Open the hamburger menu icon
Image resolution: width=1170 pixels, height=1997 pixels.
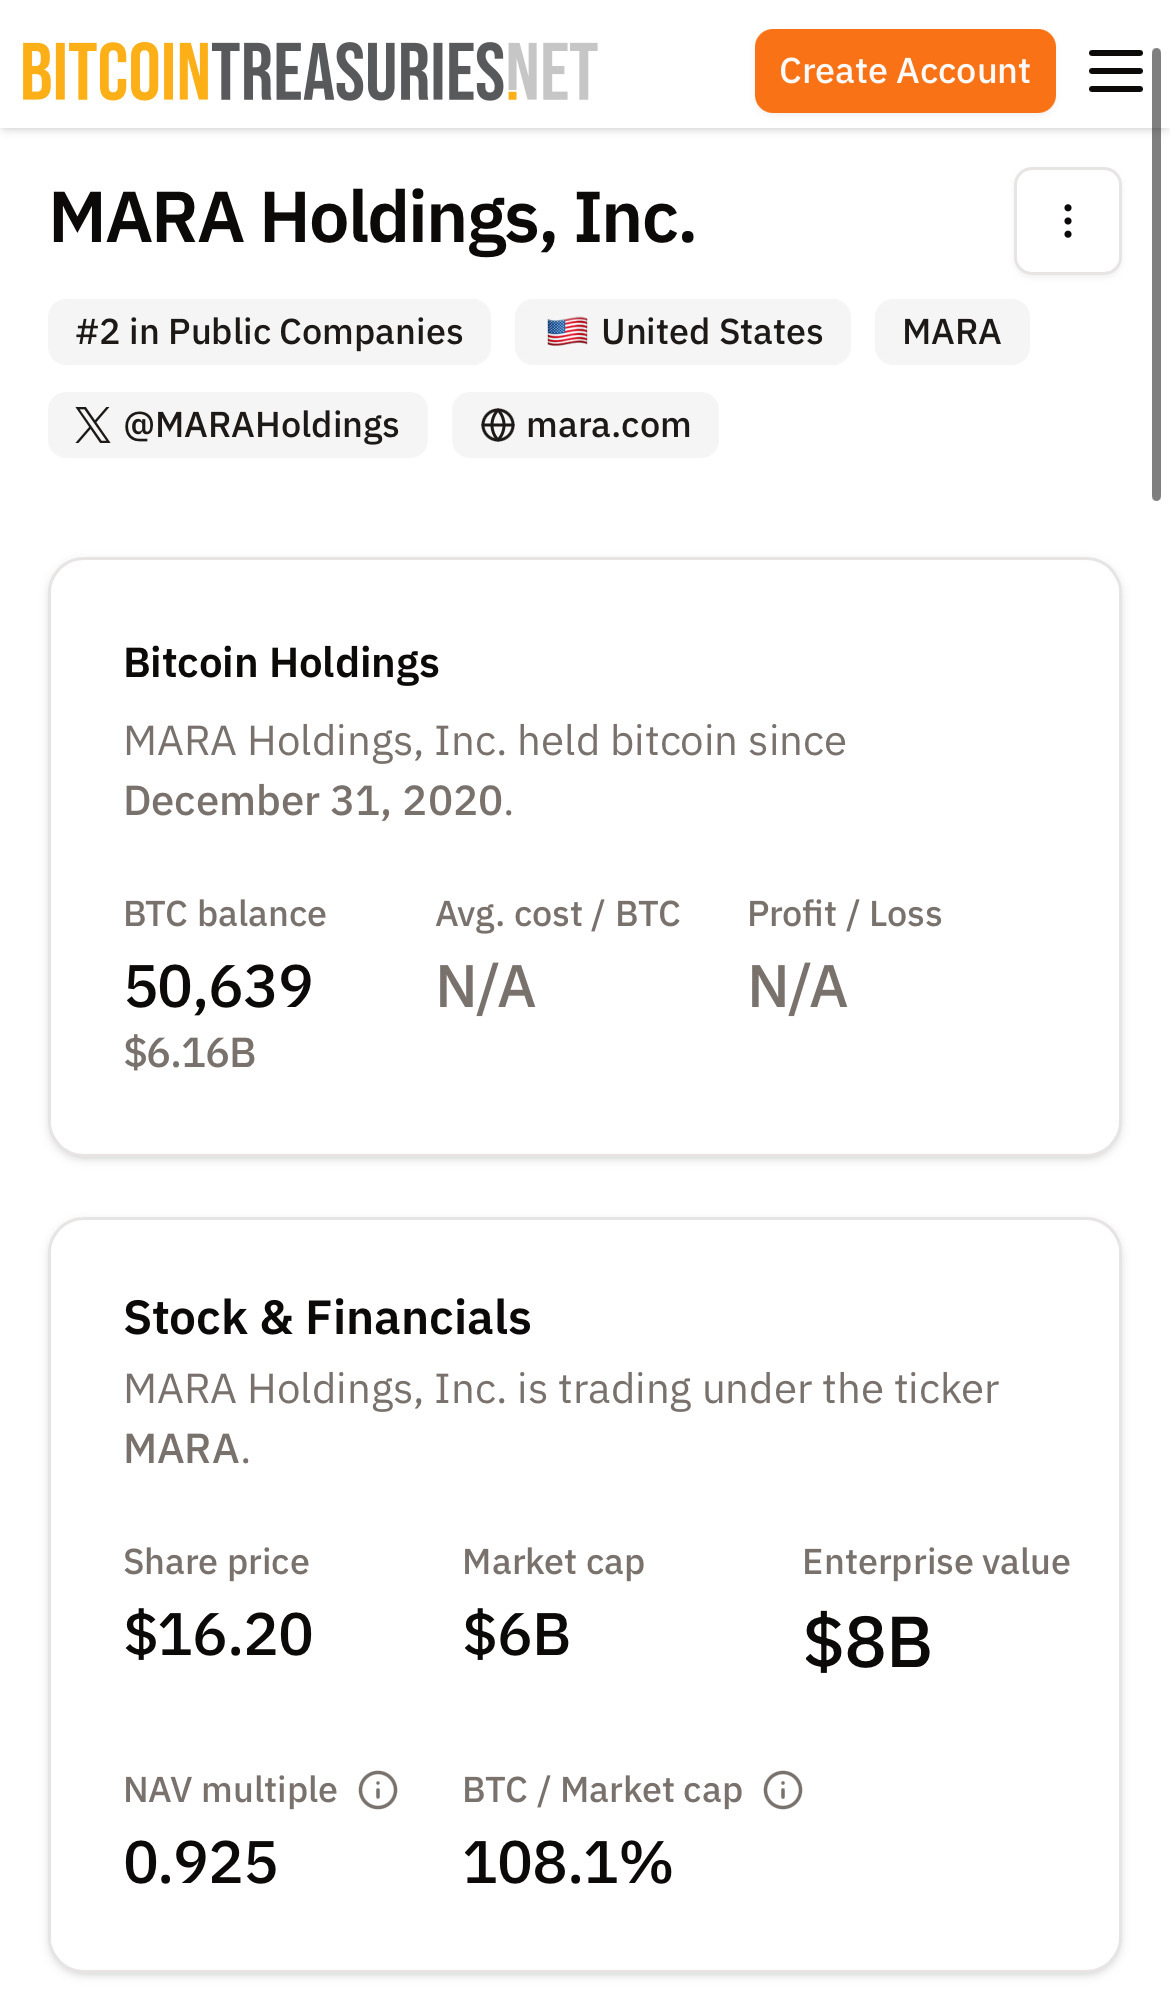click(x=1115, y=71)
